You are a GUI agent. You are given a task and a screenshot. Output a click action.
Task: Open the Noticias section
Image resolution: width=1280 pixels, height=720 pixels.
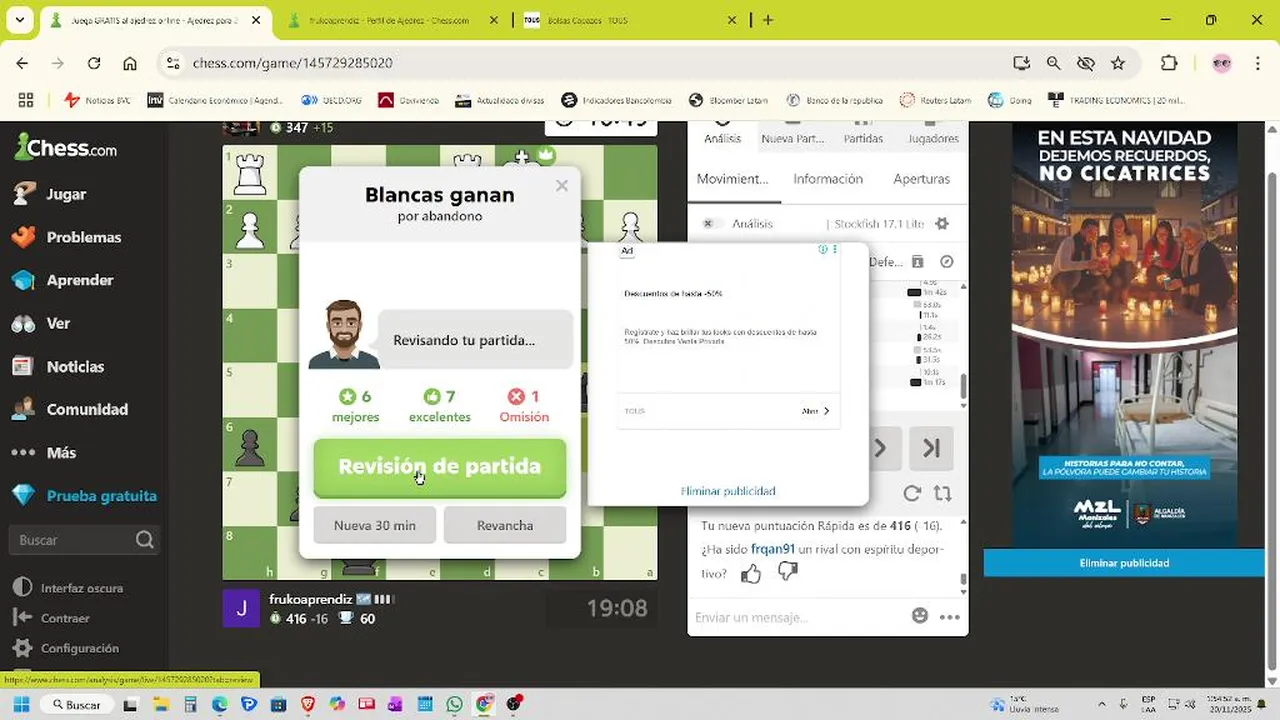(x=75, y=366)
